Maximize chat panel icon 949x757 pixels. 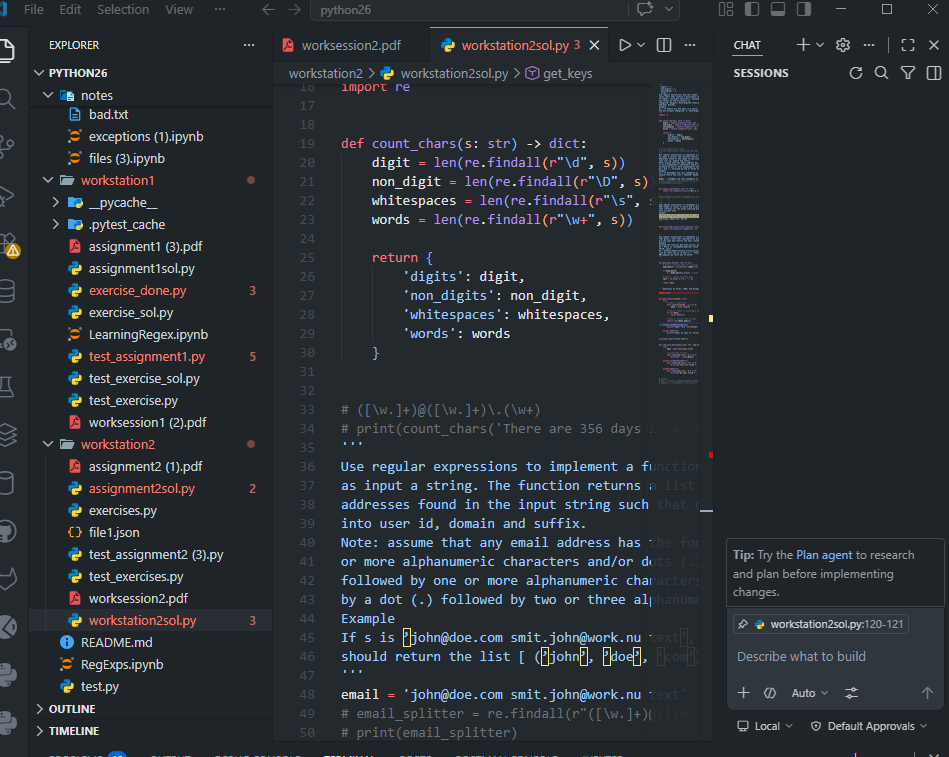pos(907,45)
